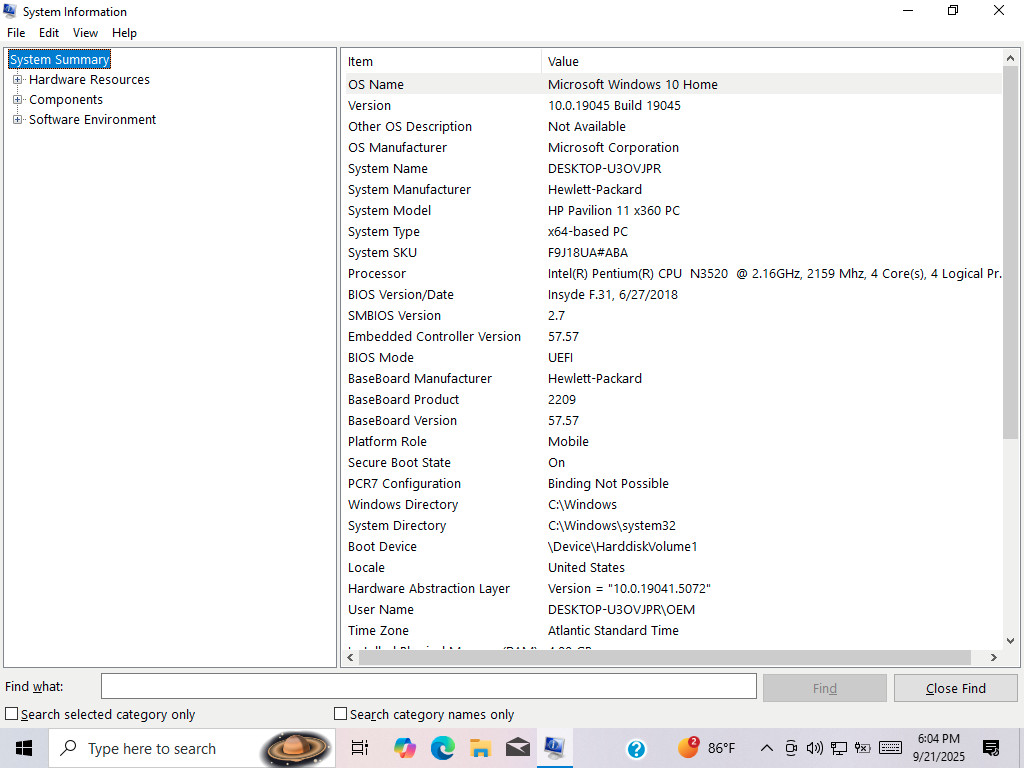Open the taskbar clock showing 6:04 PM
Screen dimensions: 1024x768
tap(938, 748)
